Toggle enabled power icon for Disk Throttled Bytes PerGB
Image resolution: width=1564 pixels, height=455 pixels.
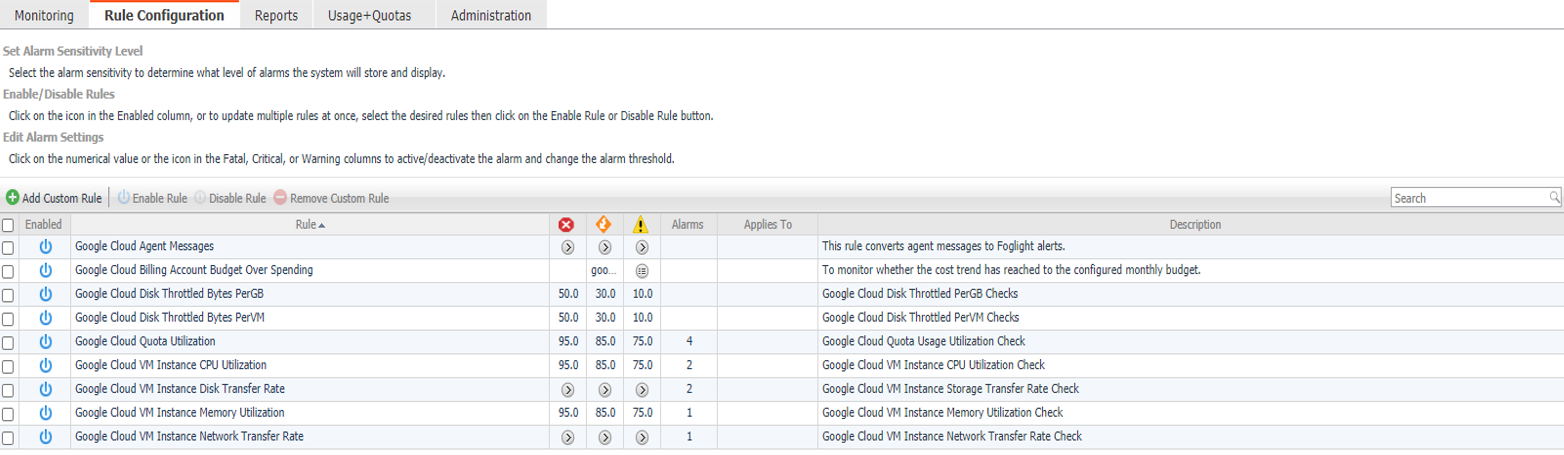(x=45, y=294)
